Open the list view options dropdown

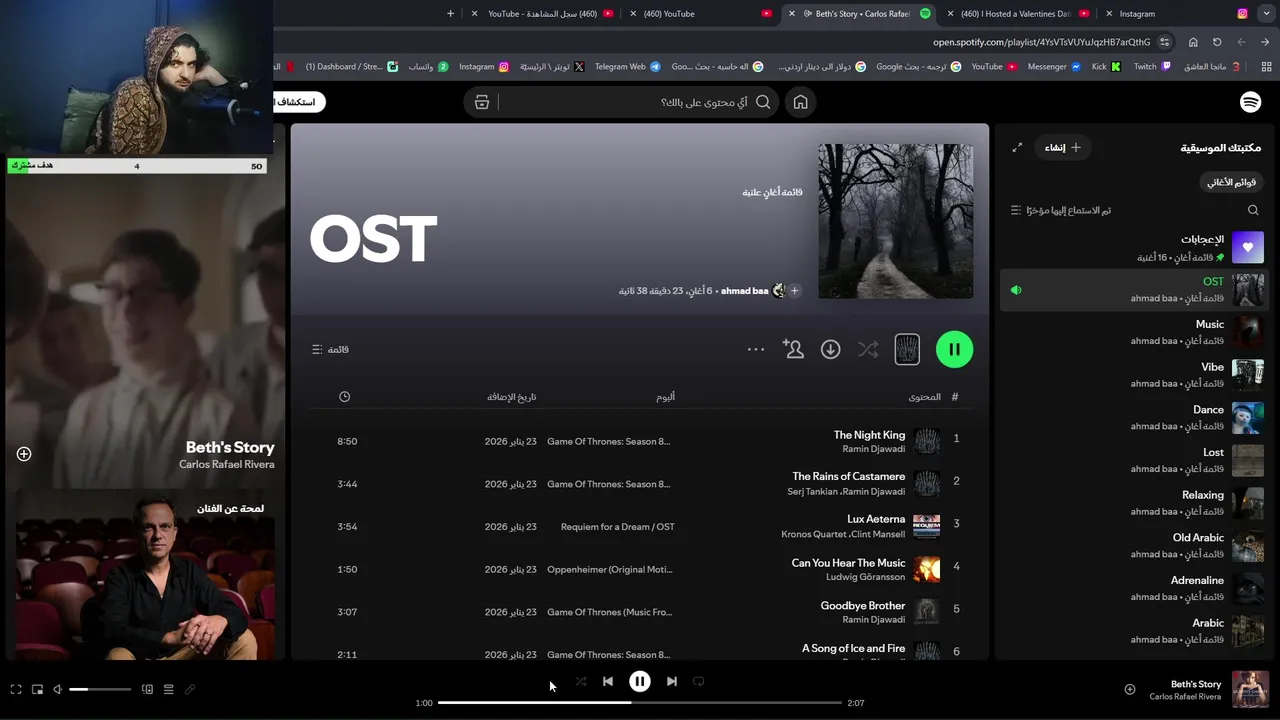330,349
